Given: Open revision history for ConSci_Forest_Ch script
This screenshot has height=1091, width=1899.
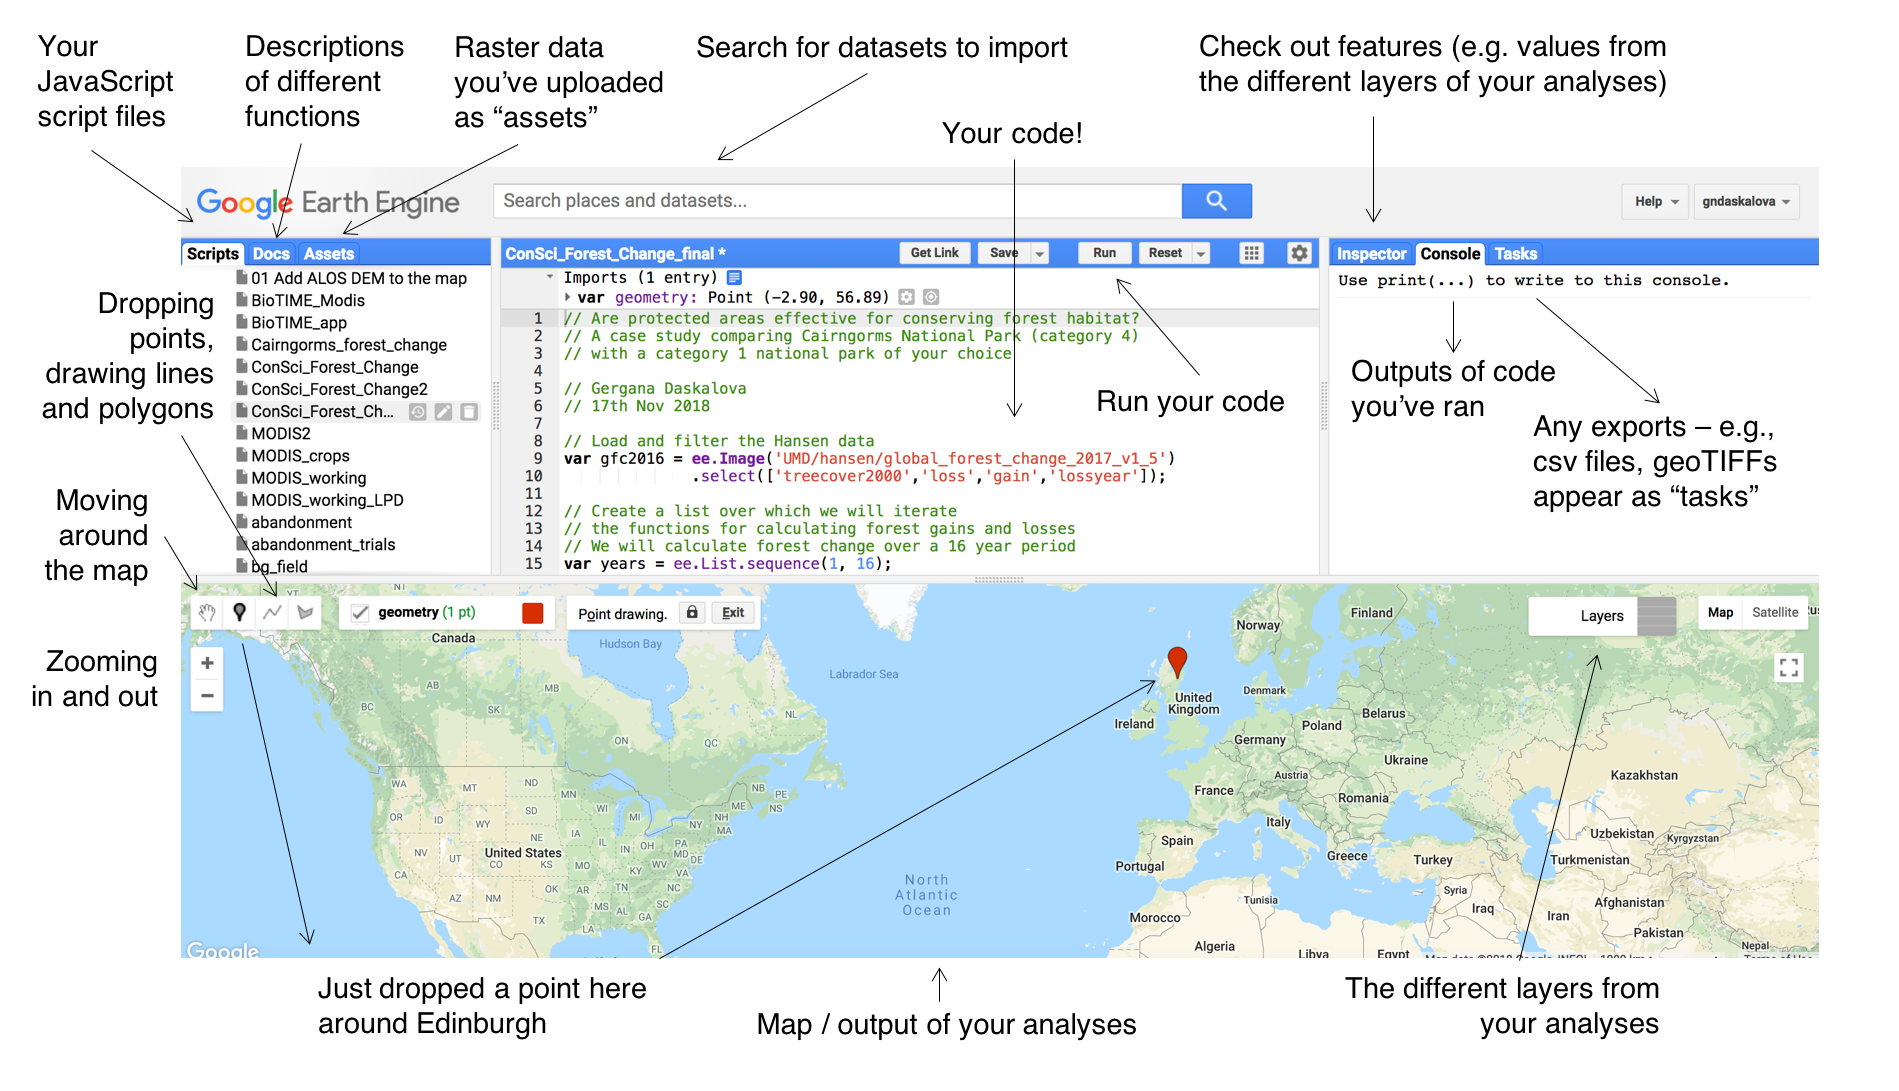Looking at the screenshot, I should [417, 411].
